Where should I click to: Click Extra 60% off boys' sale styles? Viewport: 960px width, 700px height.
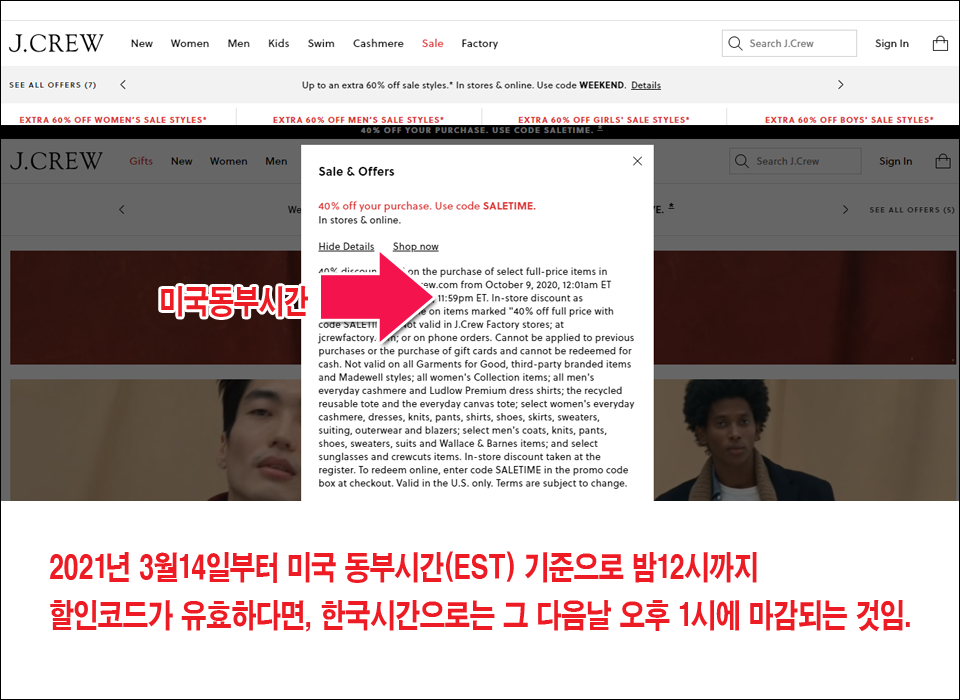pos(849,119)
